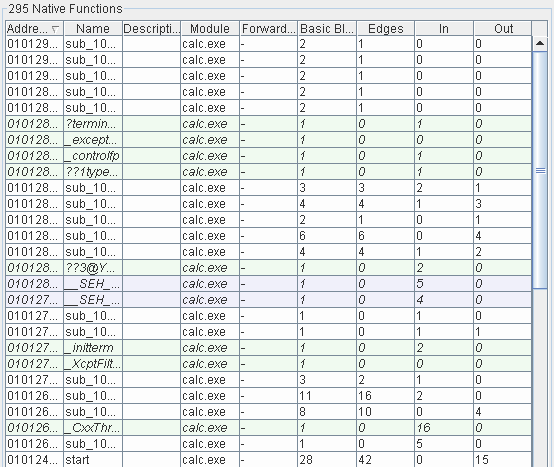Select the ??1type... function row
554x467 pixels.
[269, 172]
